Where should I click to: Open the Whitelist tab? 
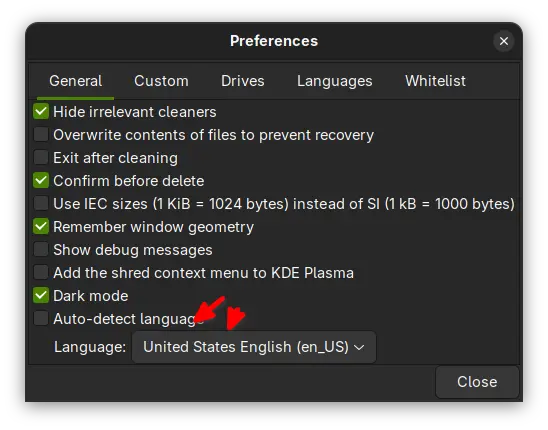pos(435,81)
